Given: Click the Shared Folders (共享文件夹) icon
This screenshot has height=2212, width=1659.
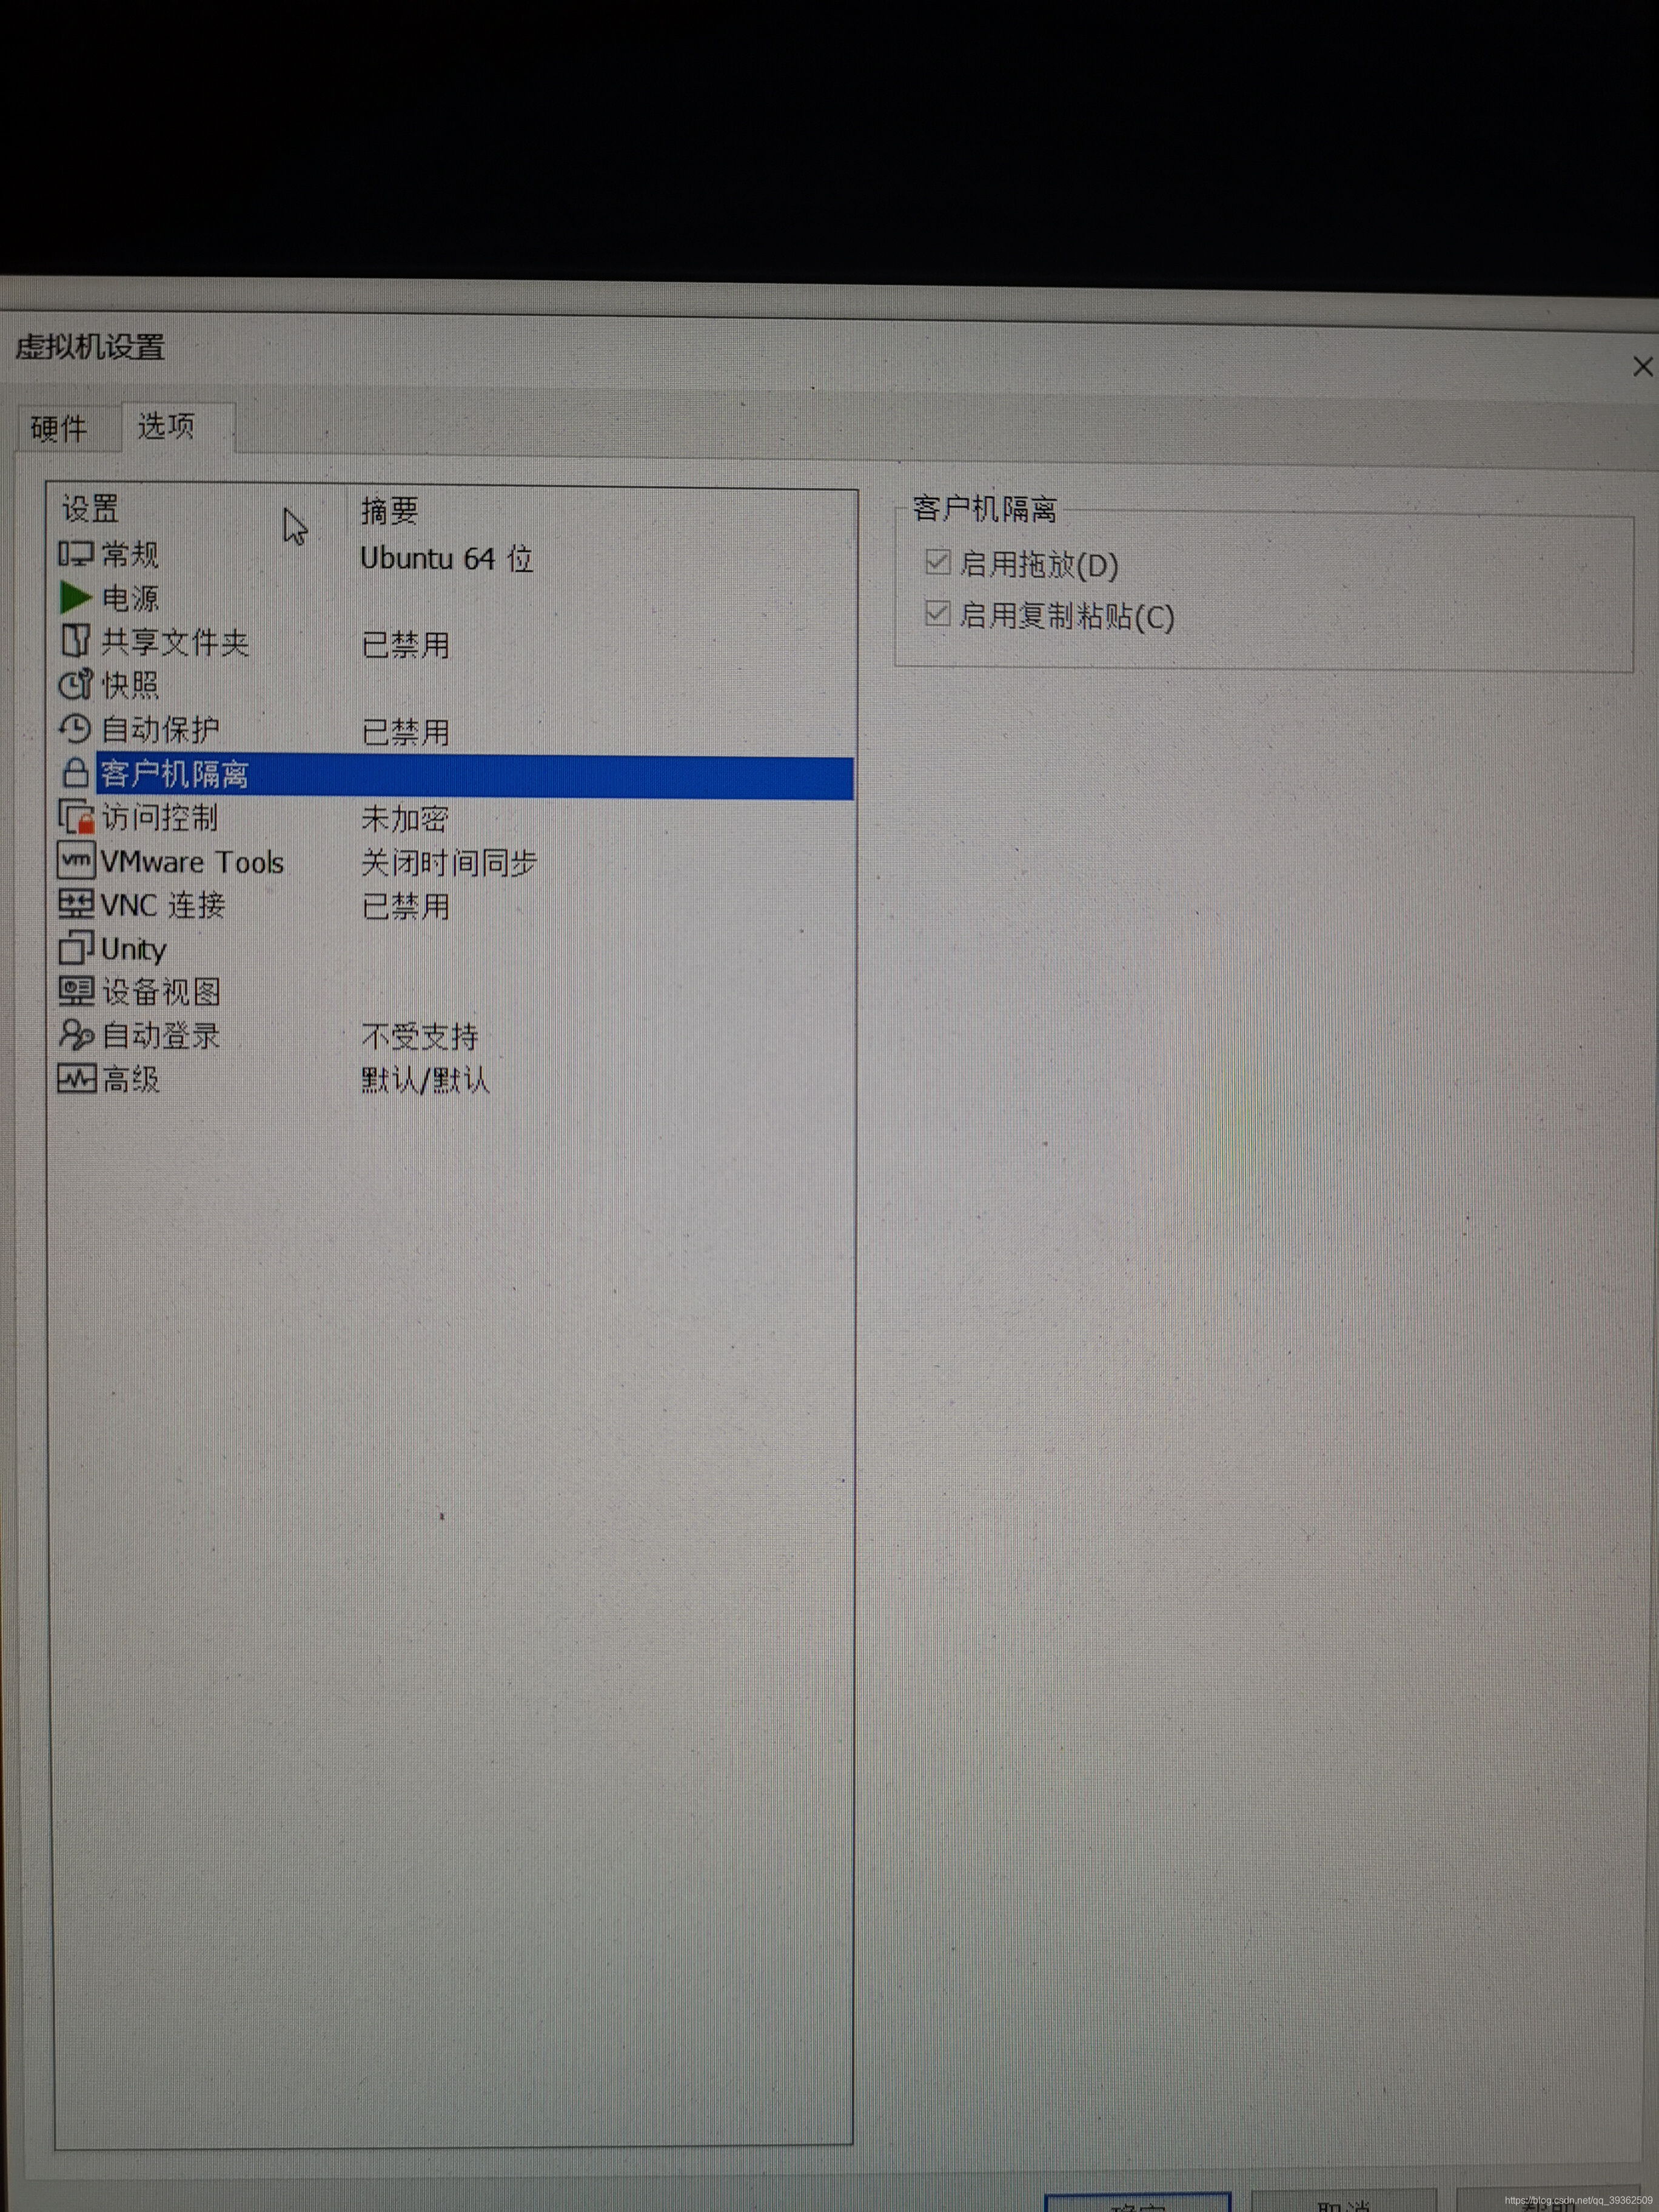Looking at the screenshot, I should click(x=76, y=641).
